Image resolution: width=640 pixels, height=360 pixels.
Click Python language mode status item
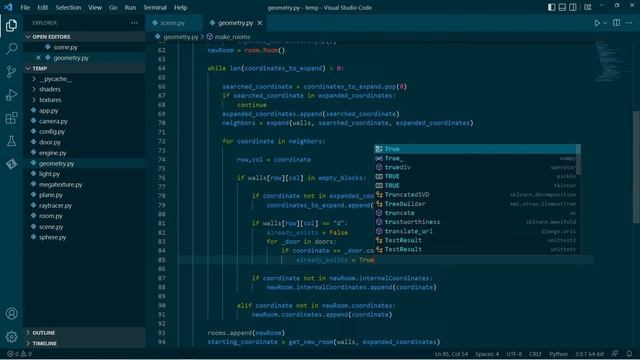558,354
